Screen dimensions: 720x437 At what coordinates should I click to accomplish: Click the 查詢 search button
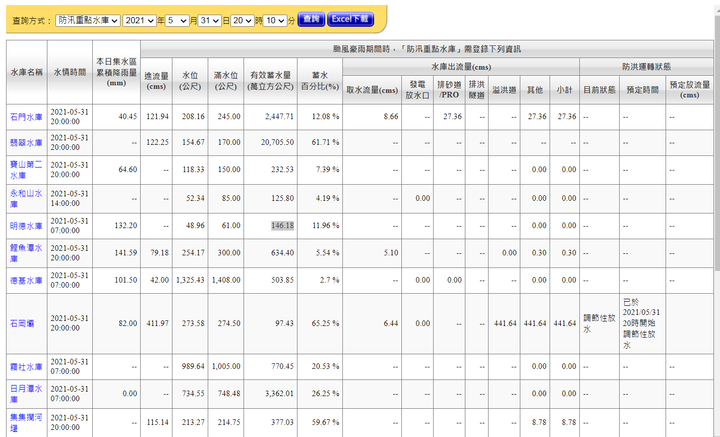(x=311, y=19)
